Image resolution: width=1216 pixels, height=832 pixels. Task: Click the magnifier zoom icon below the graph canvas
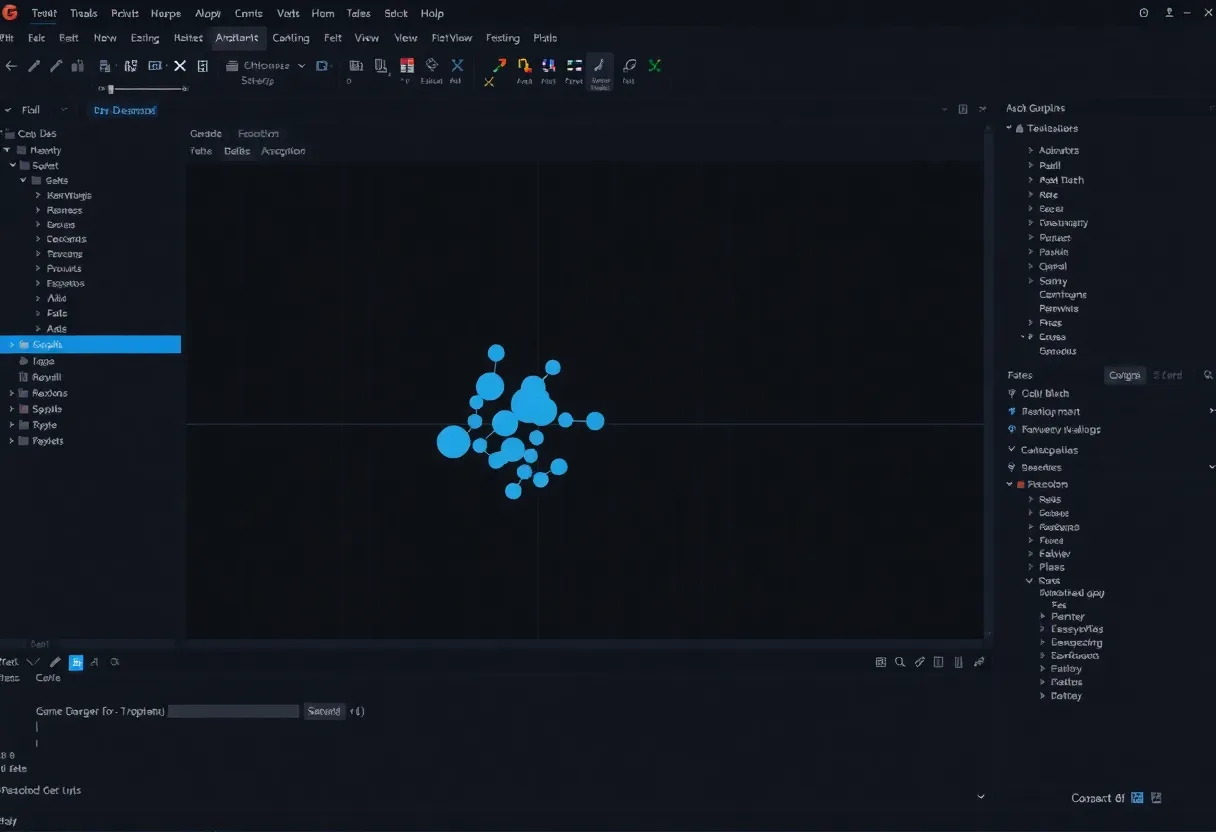click(899, 662)
